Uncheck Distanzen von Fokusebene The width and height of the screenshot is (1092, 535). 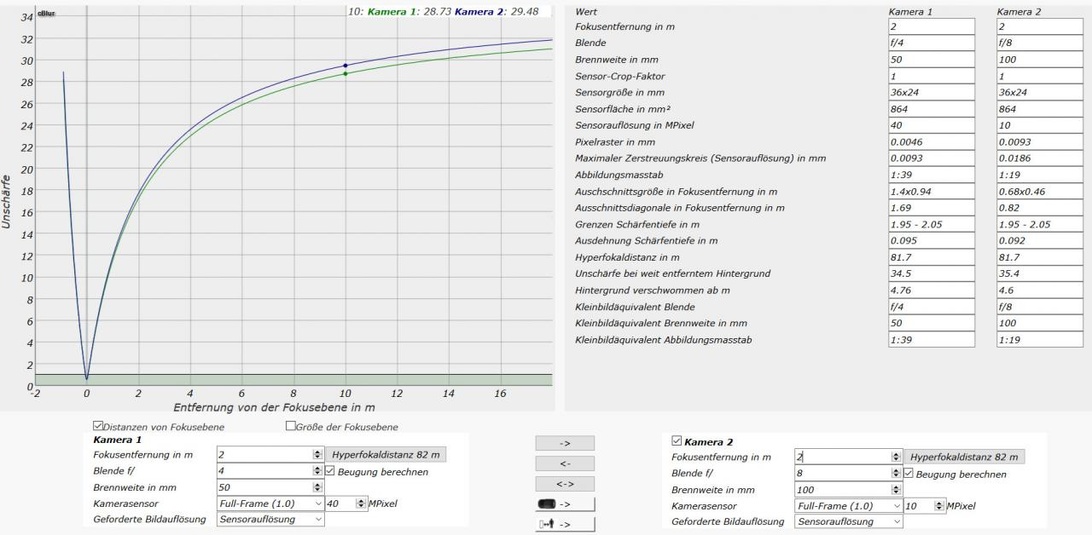98,426
